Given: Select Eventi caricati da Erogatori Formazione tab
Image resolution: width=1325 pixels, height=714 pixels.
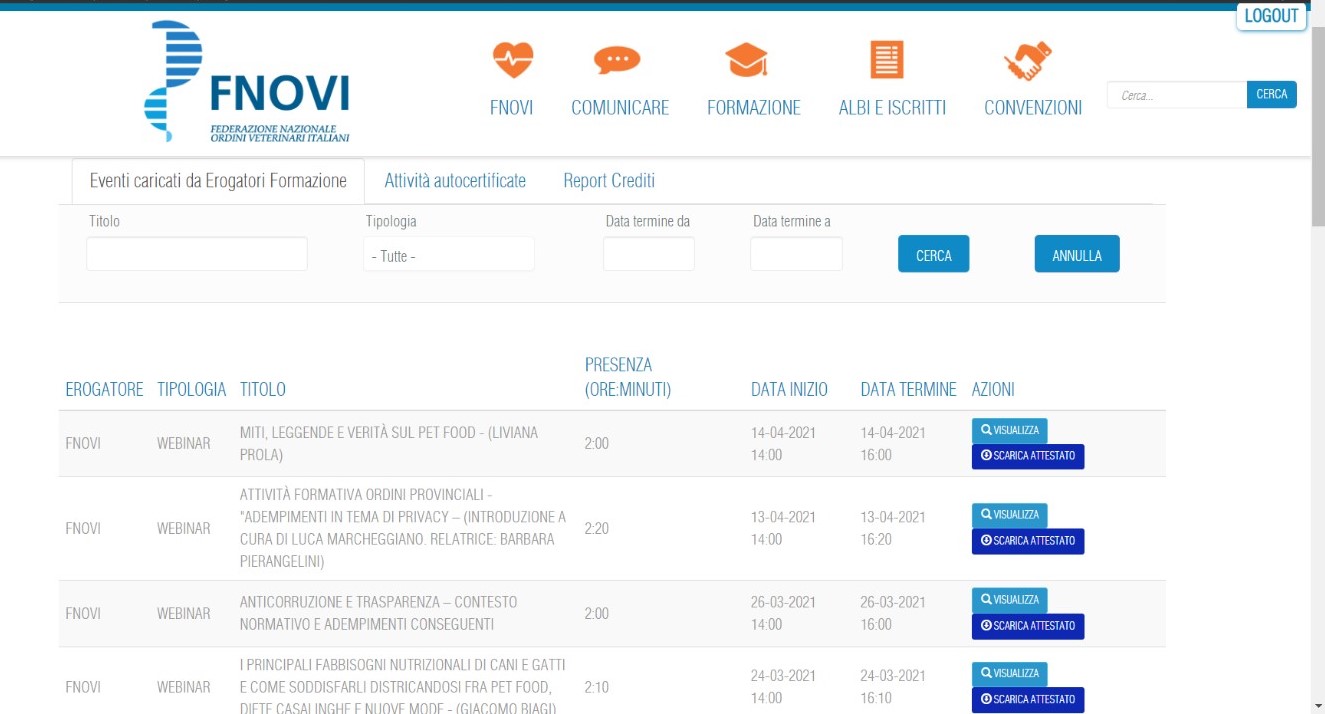Looking at the screenshot, I should pos(218,181).
